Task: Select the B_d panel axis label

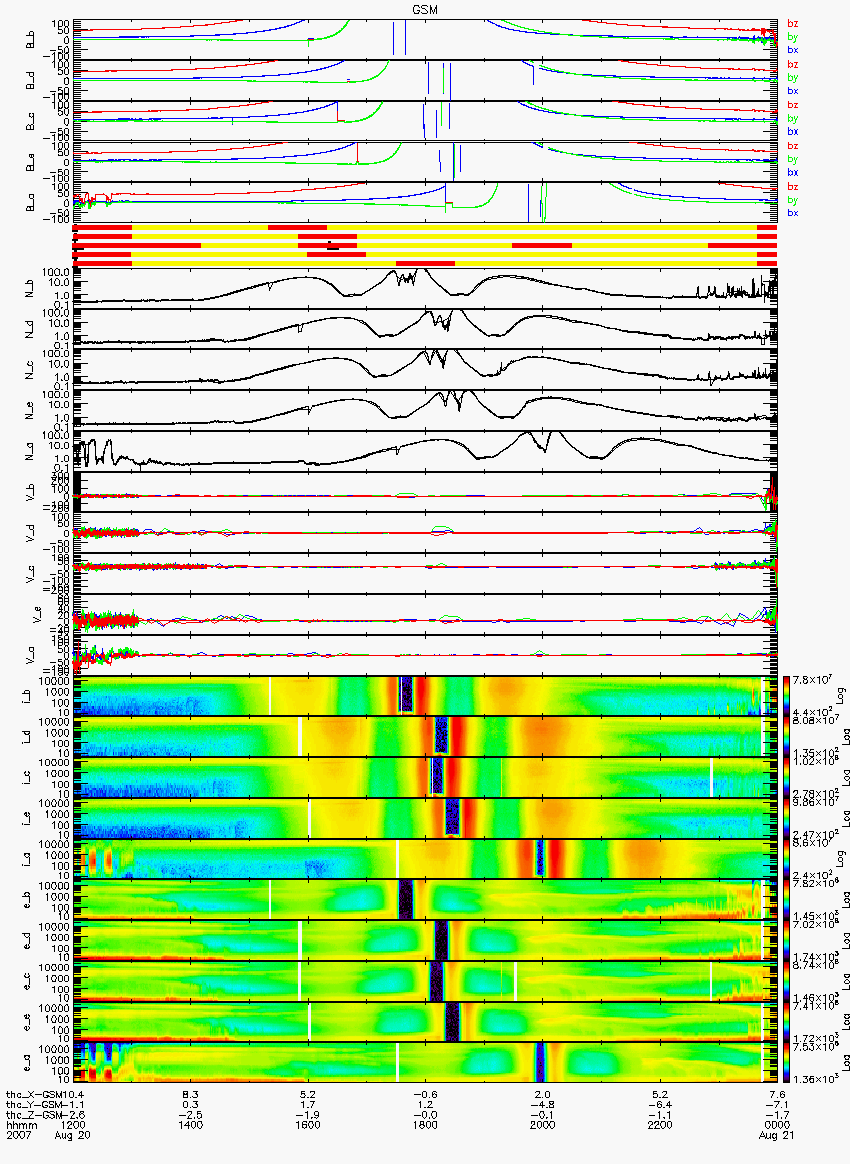Action: [30, 80]
